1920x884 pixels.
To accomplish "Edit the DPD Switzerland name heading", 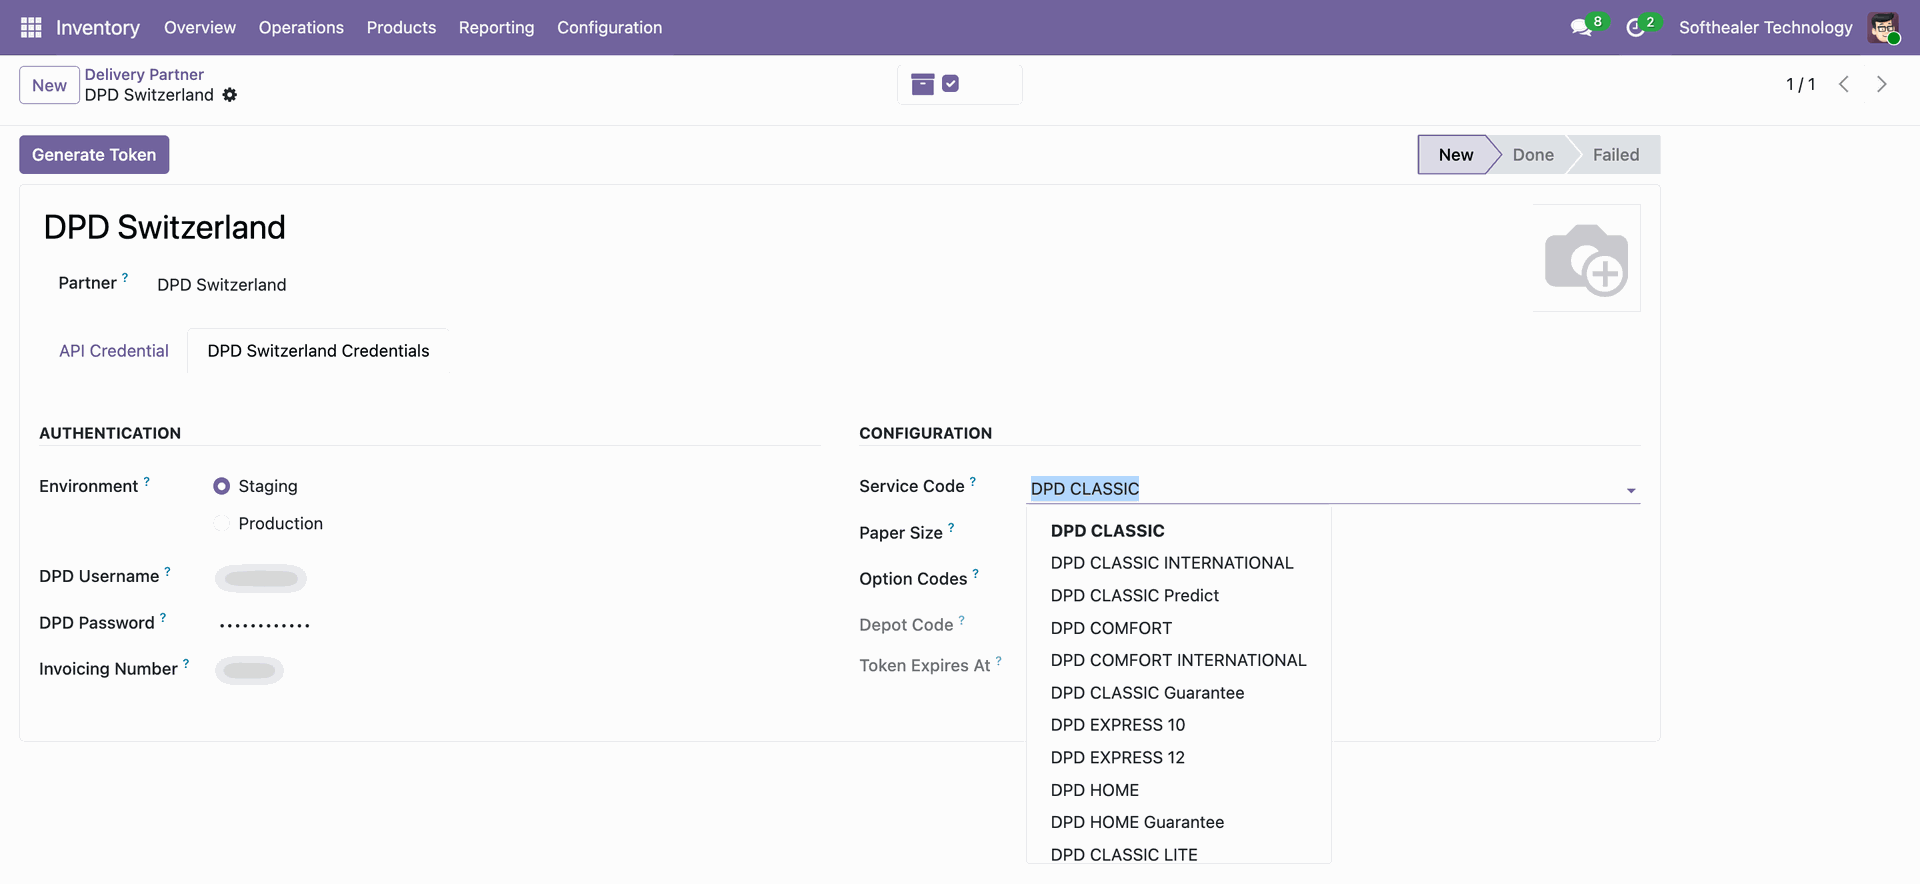I will pyautogui.click(x=165, y=227).
